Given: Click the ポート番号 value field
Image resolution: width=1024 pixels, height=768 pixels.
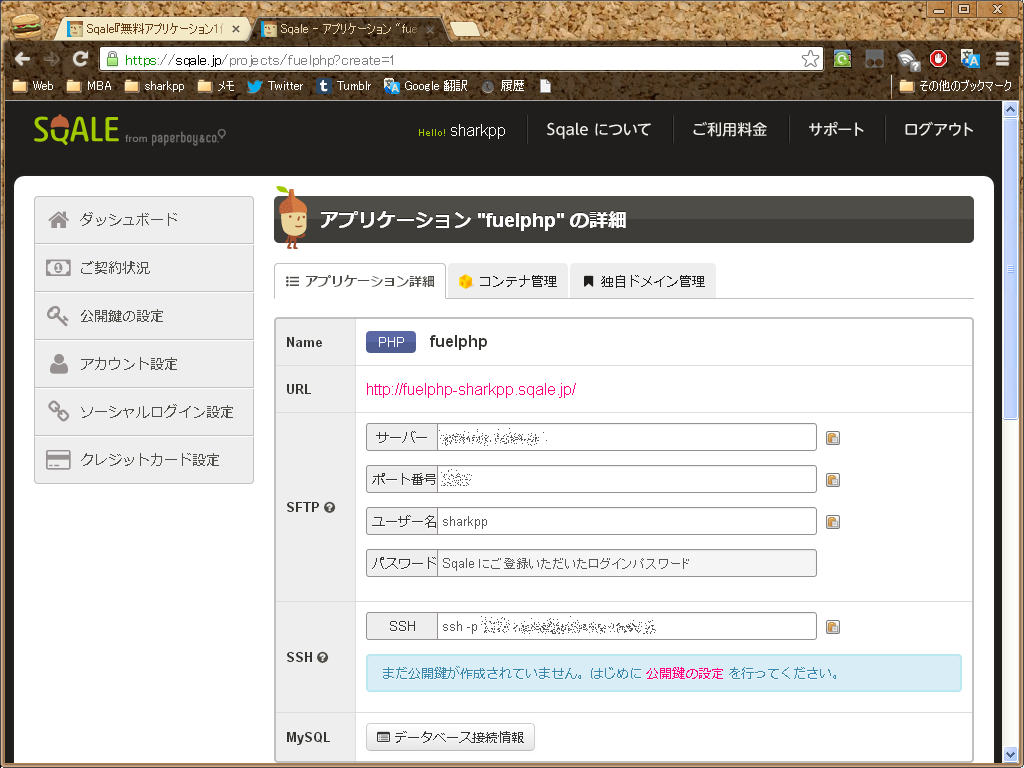Looking at the screenshot, I should pyautogui.click(x=627, y=479).
